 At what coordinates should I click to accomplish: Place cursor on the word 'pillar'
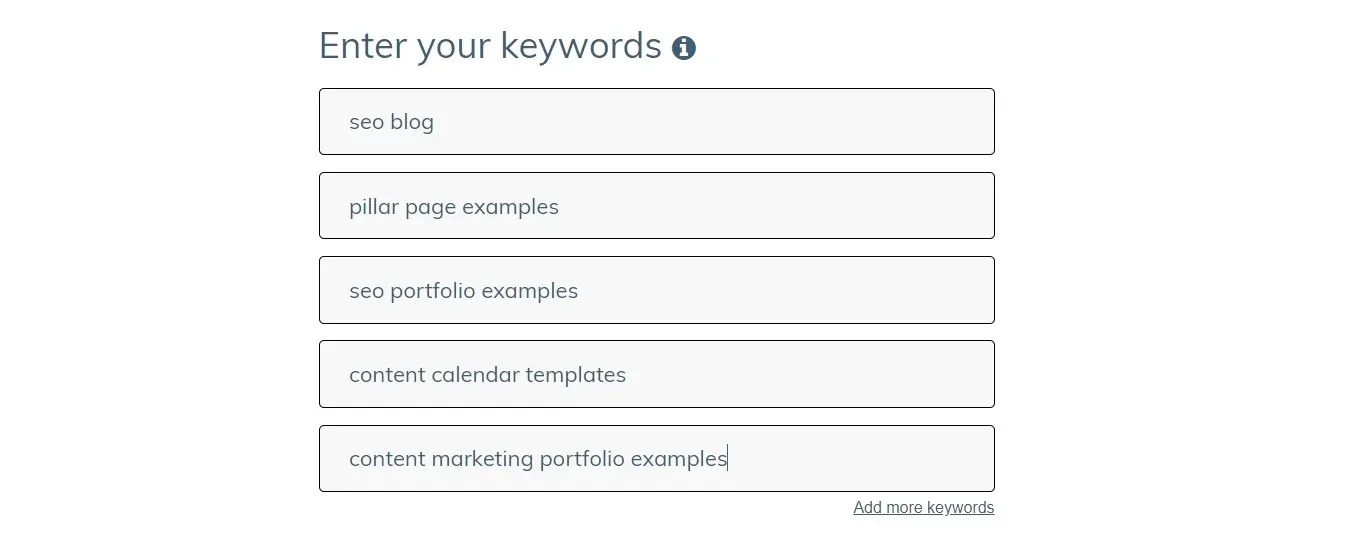coord(374,206)
